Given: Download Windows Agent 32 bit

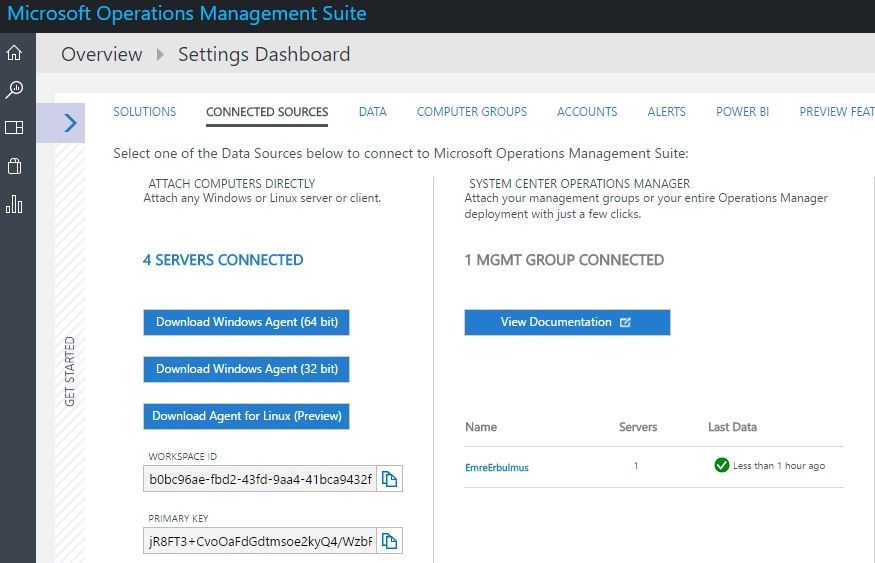Looking at the screenshot, I should (x=246, y=369).
